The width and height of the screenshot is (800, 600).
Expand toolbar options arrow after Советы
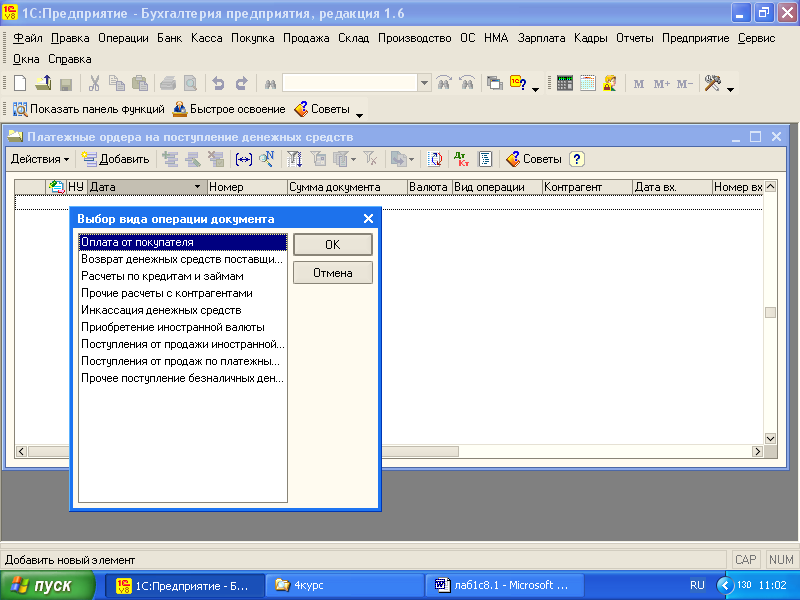click(359, 115)
